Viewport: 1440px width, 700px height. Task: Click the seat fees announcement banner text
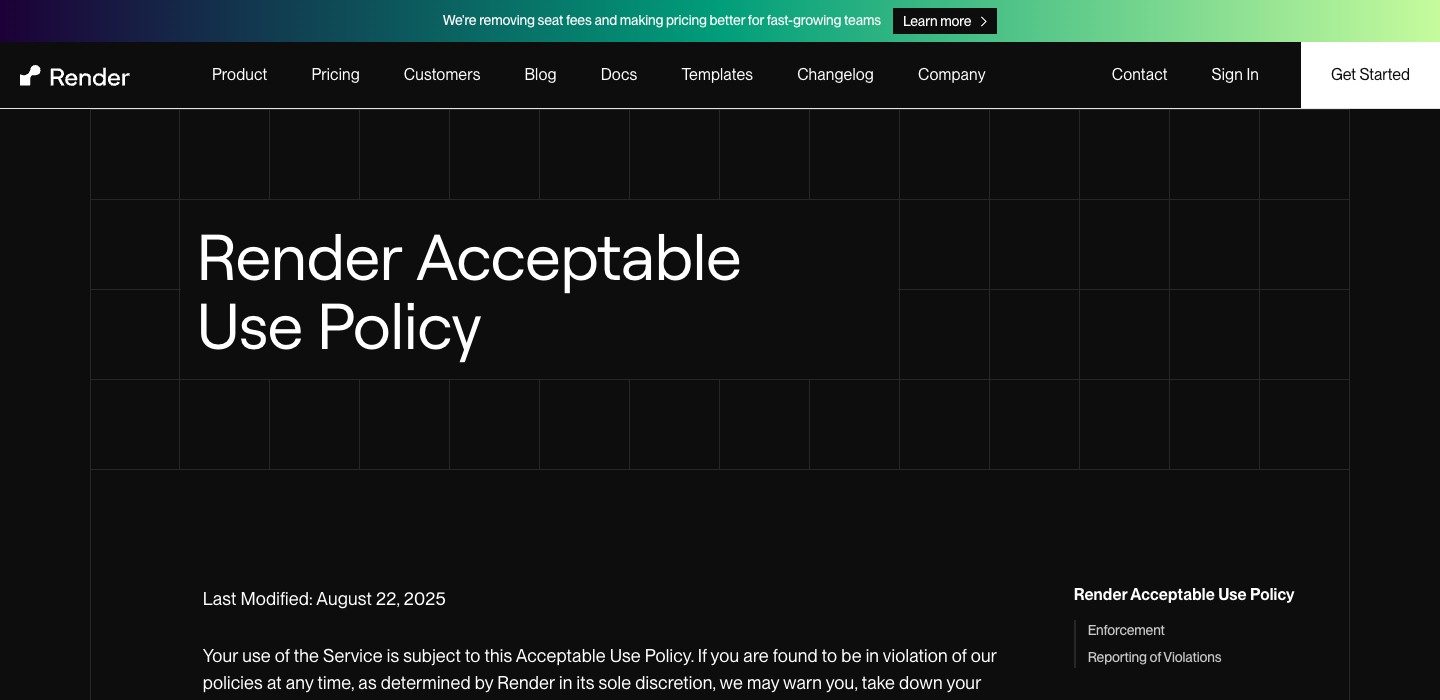pyautogui.click(x=662, y=21)
